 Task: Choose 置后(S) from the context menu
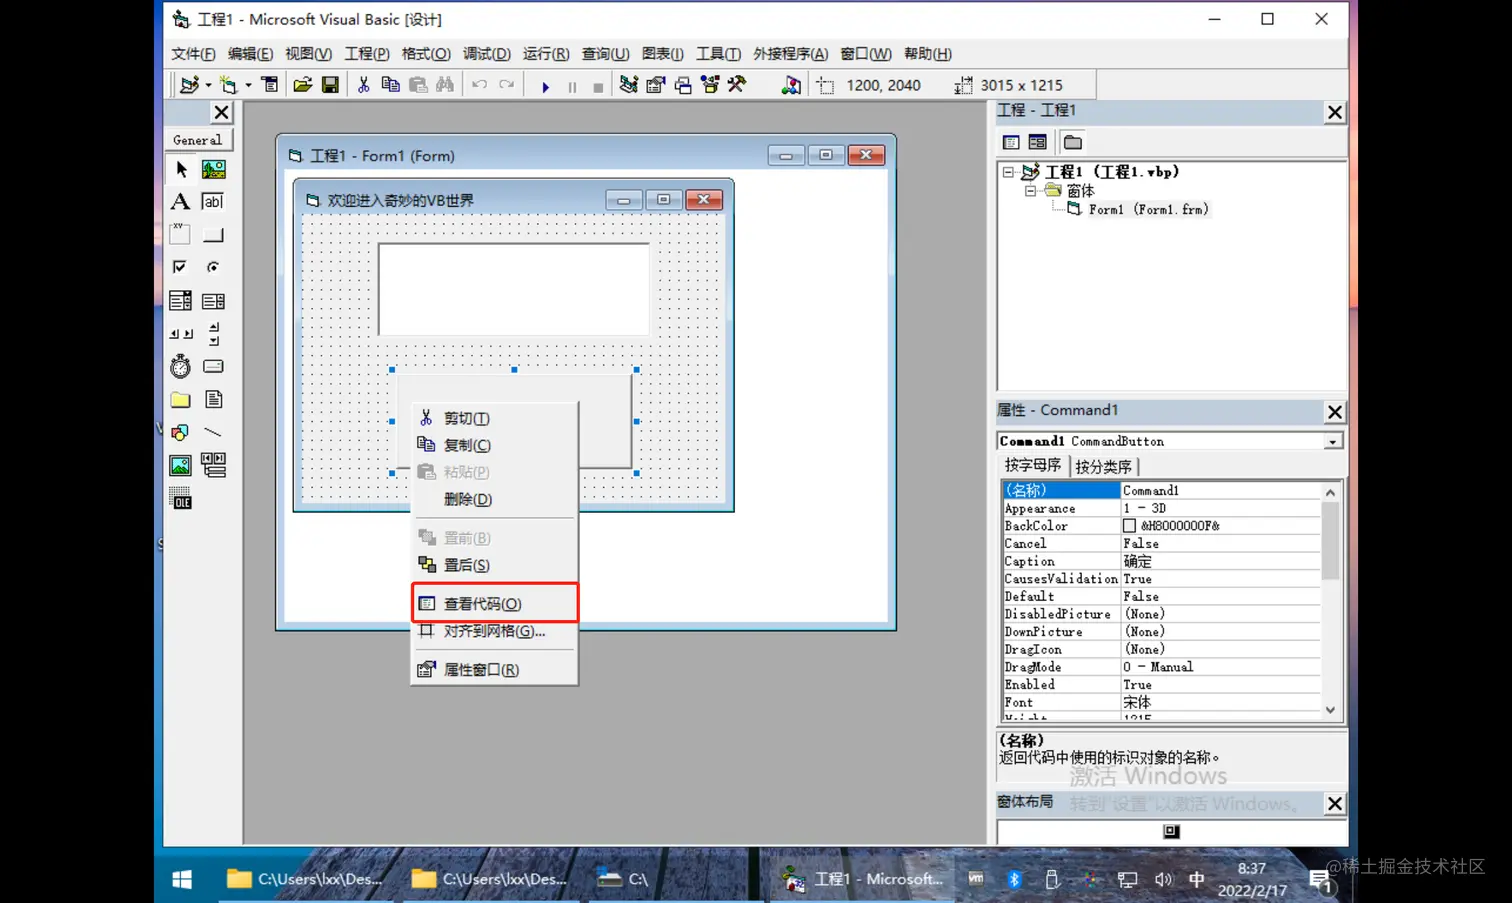[495, 565]
